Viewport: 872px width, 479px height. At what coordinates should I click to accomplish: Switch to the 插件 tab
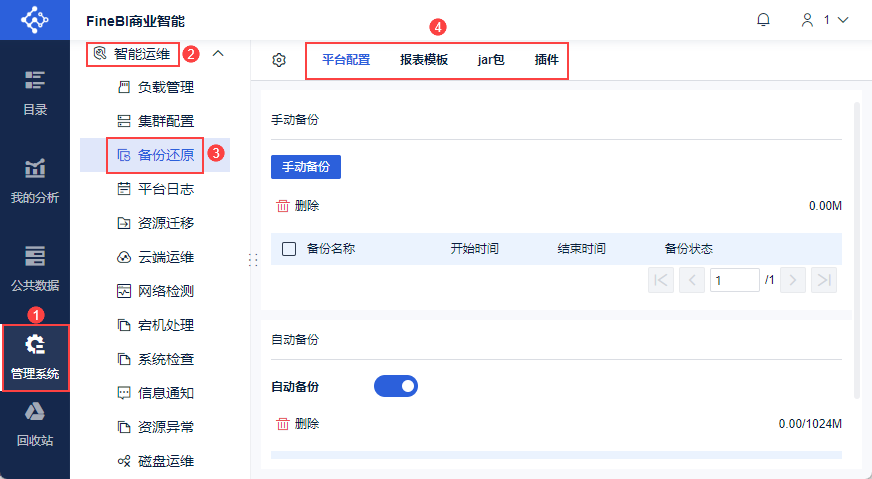click(x=547, y=60)
